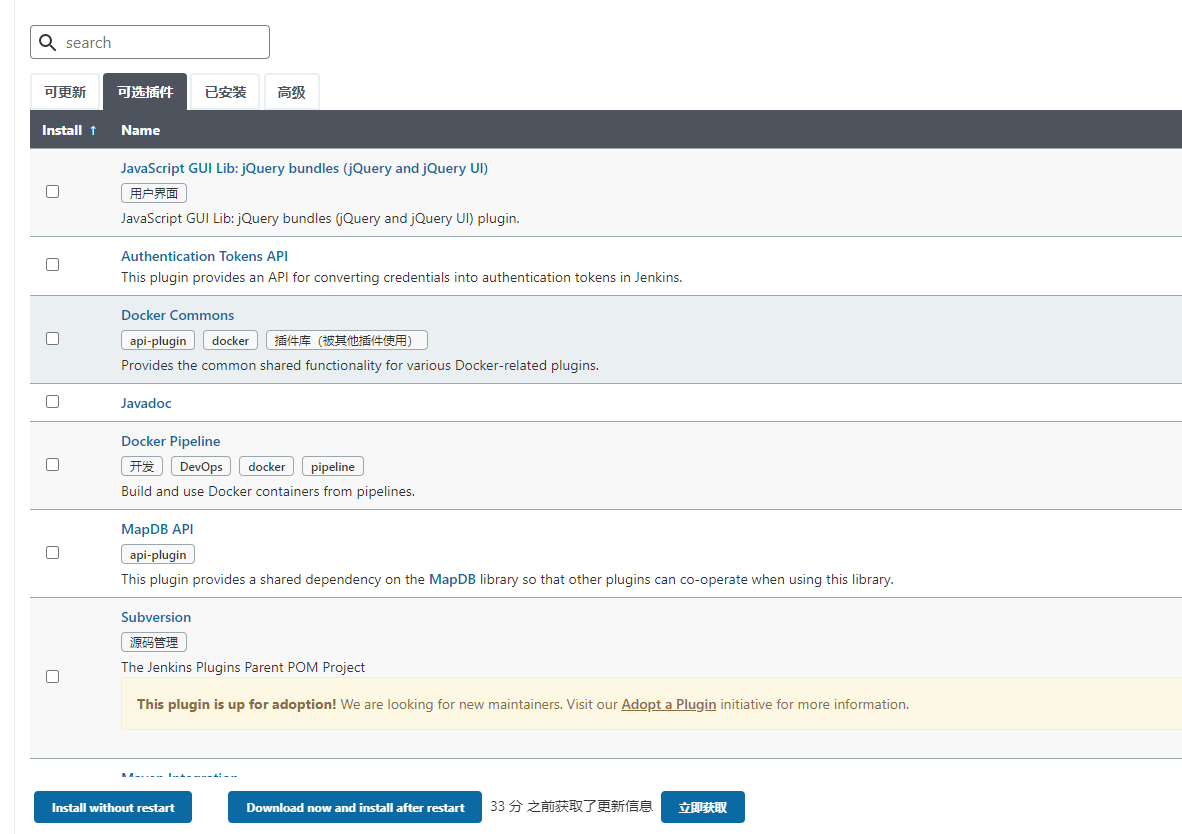Viewport: 1182px width, 834px height.
Task: Click the Install column sort arrow
Action: [x=93, y=130]
